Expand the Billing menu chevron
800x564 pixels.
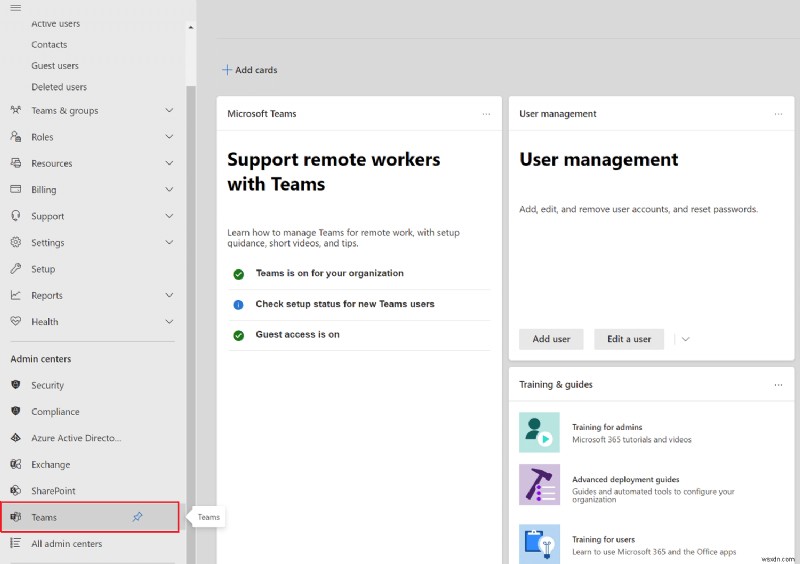pyautogui.click(x=169, y=190)
